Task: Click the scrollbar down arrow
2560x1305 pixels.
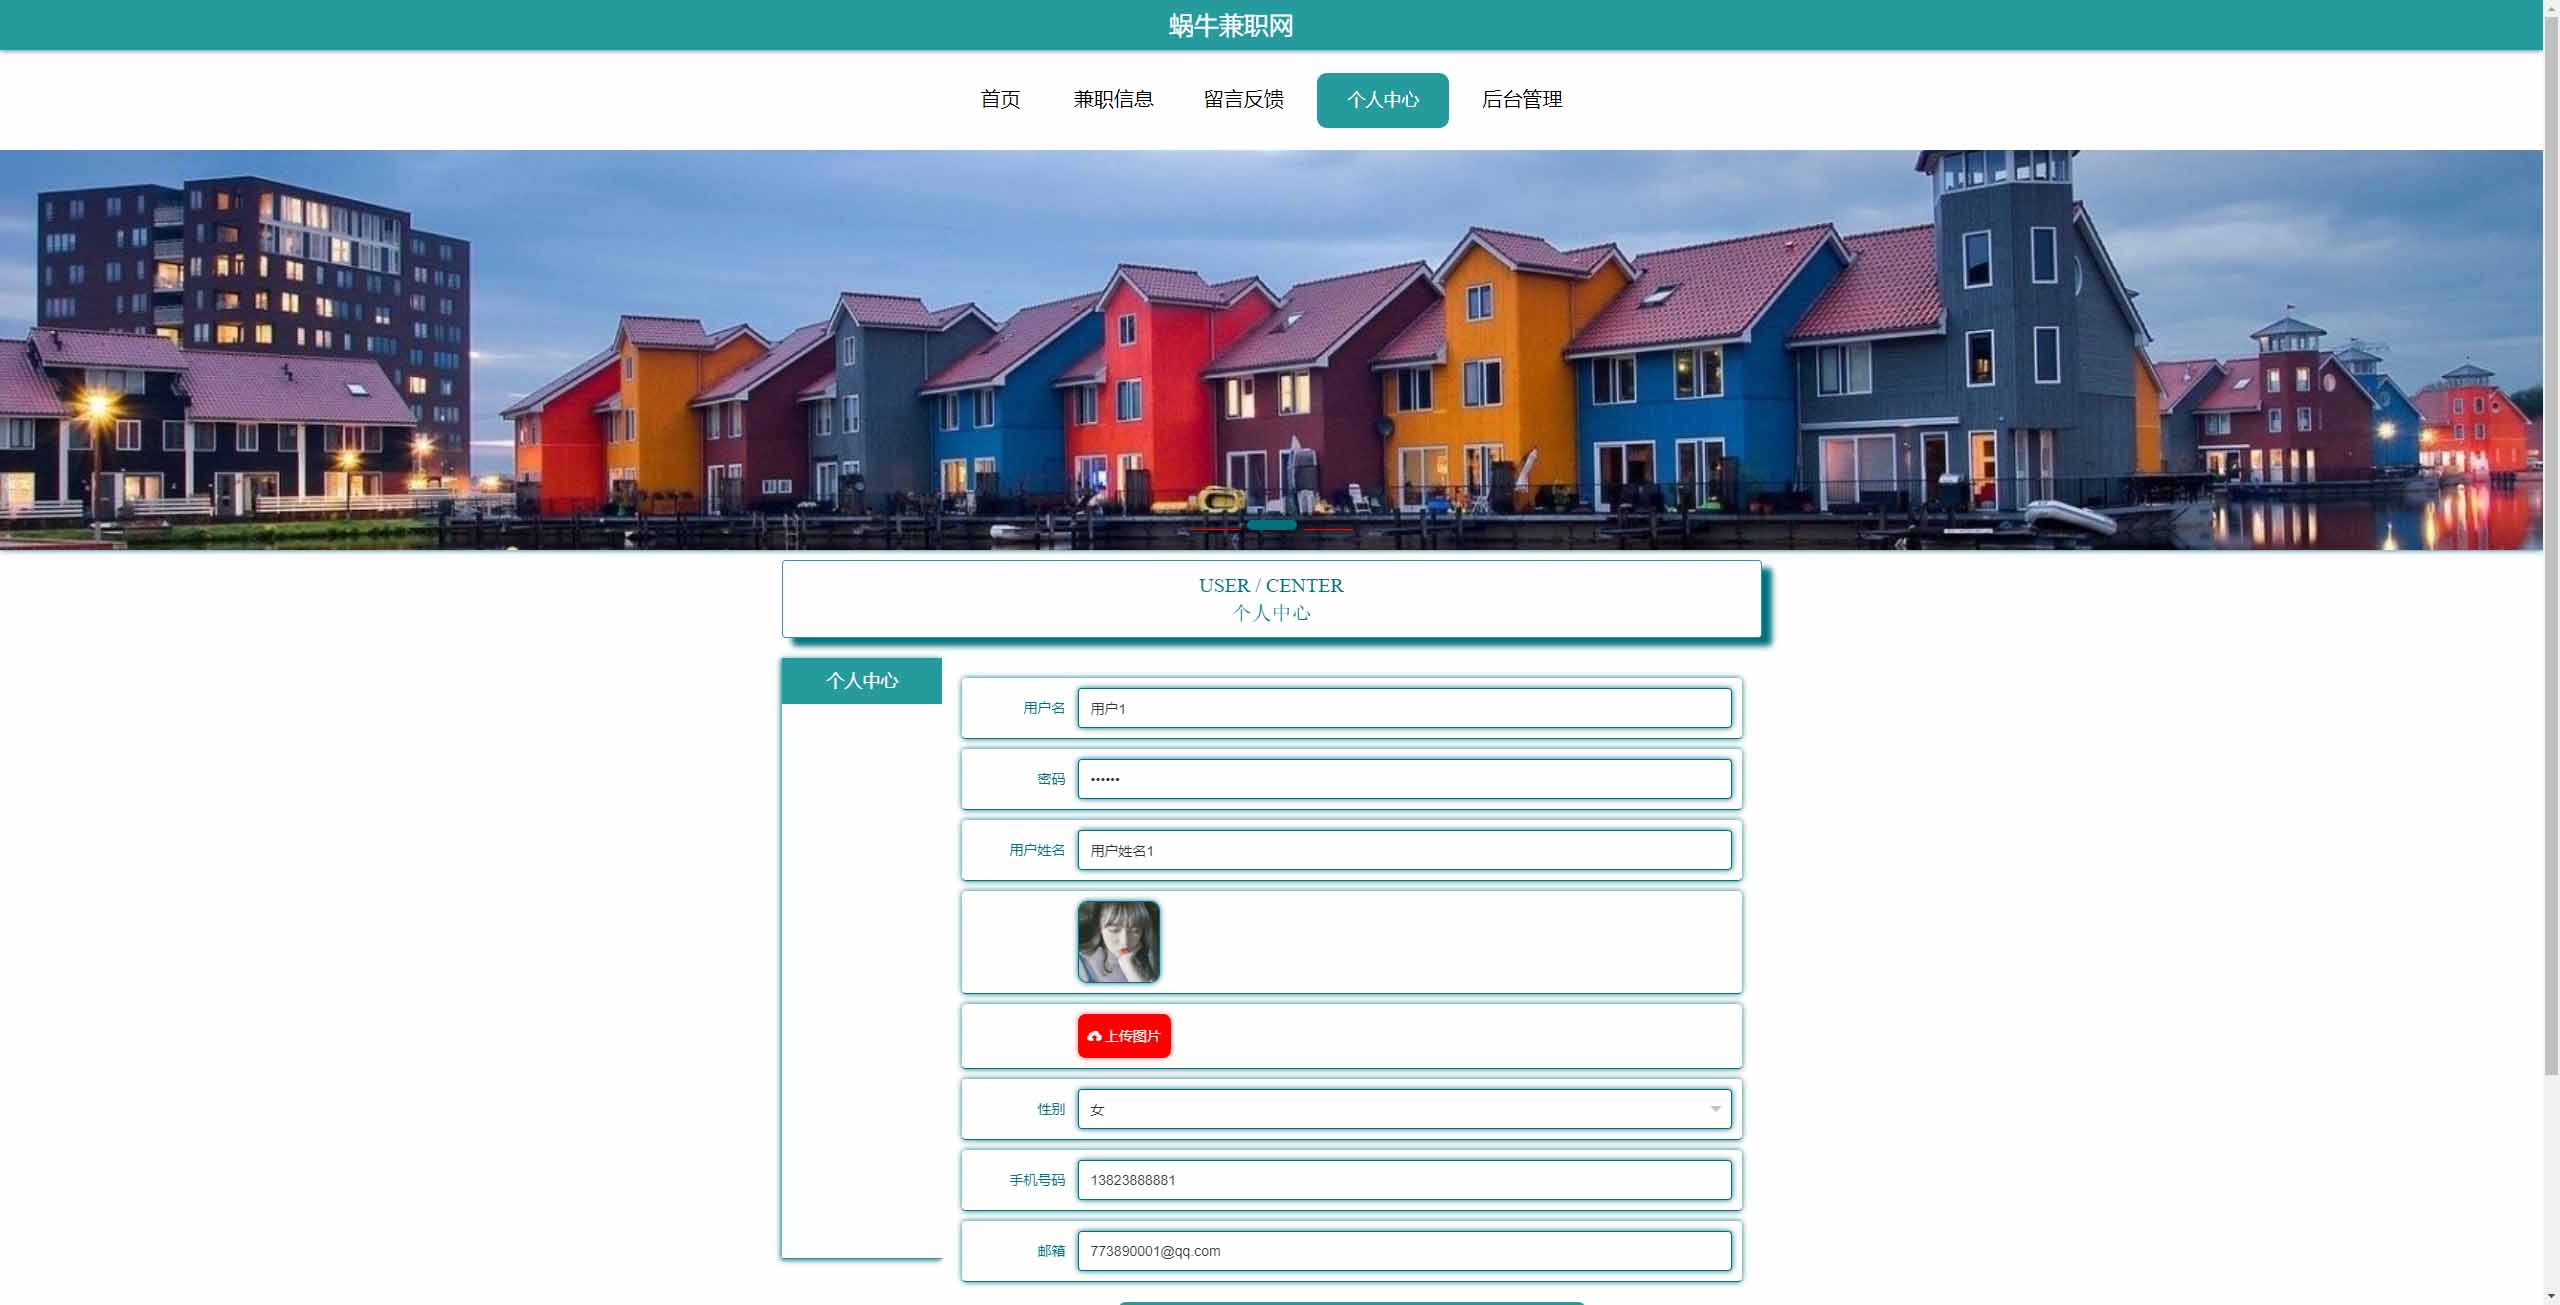Action: [x=2551, y=1298]
